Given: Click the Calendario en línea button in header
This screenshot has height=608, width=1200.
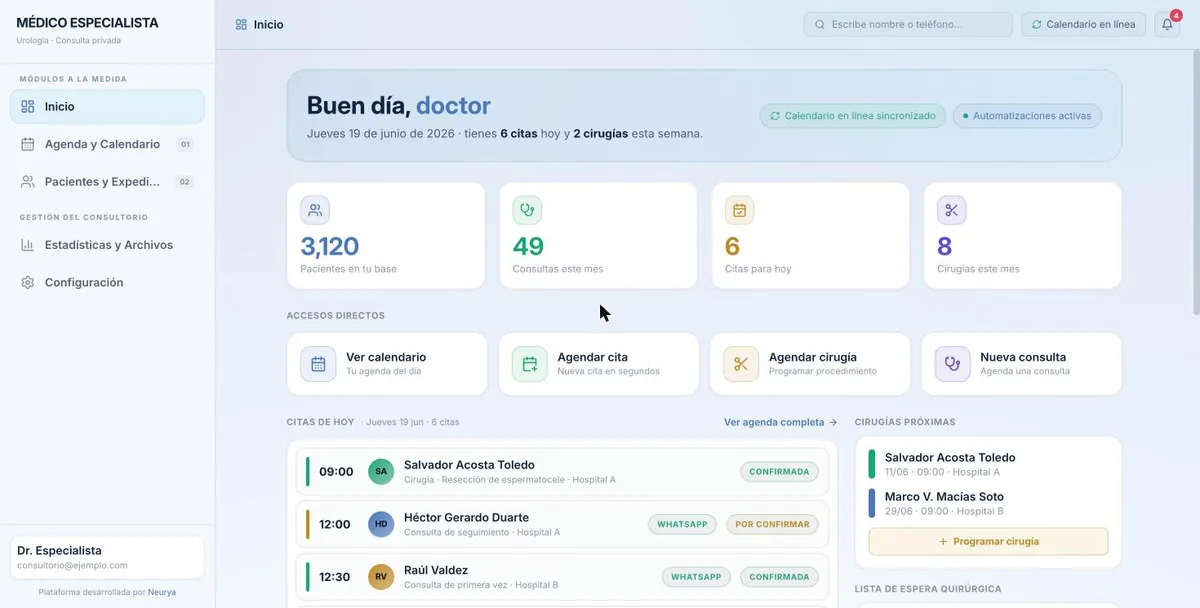Looking at the screenshot, I should (x=1083, y=24).
